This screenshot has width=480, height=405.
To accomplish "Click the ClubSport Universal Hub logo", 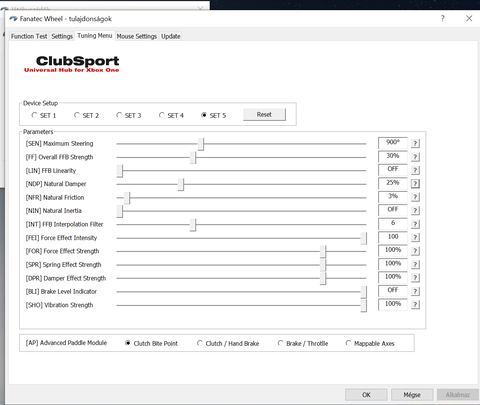I will [72, 64].
